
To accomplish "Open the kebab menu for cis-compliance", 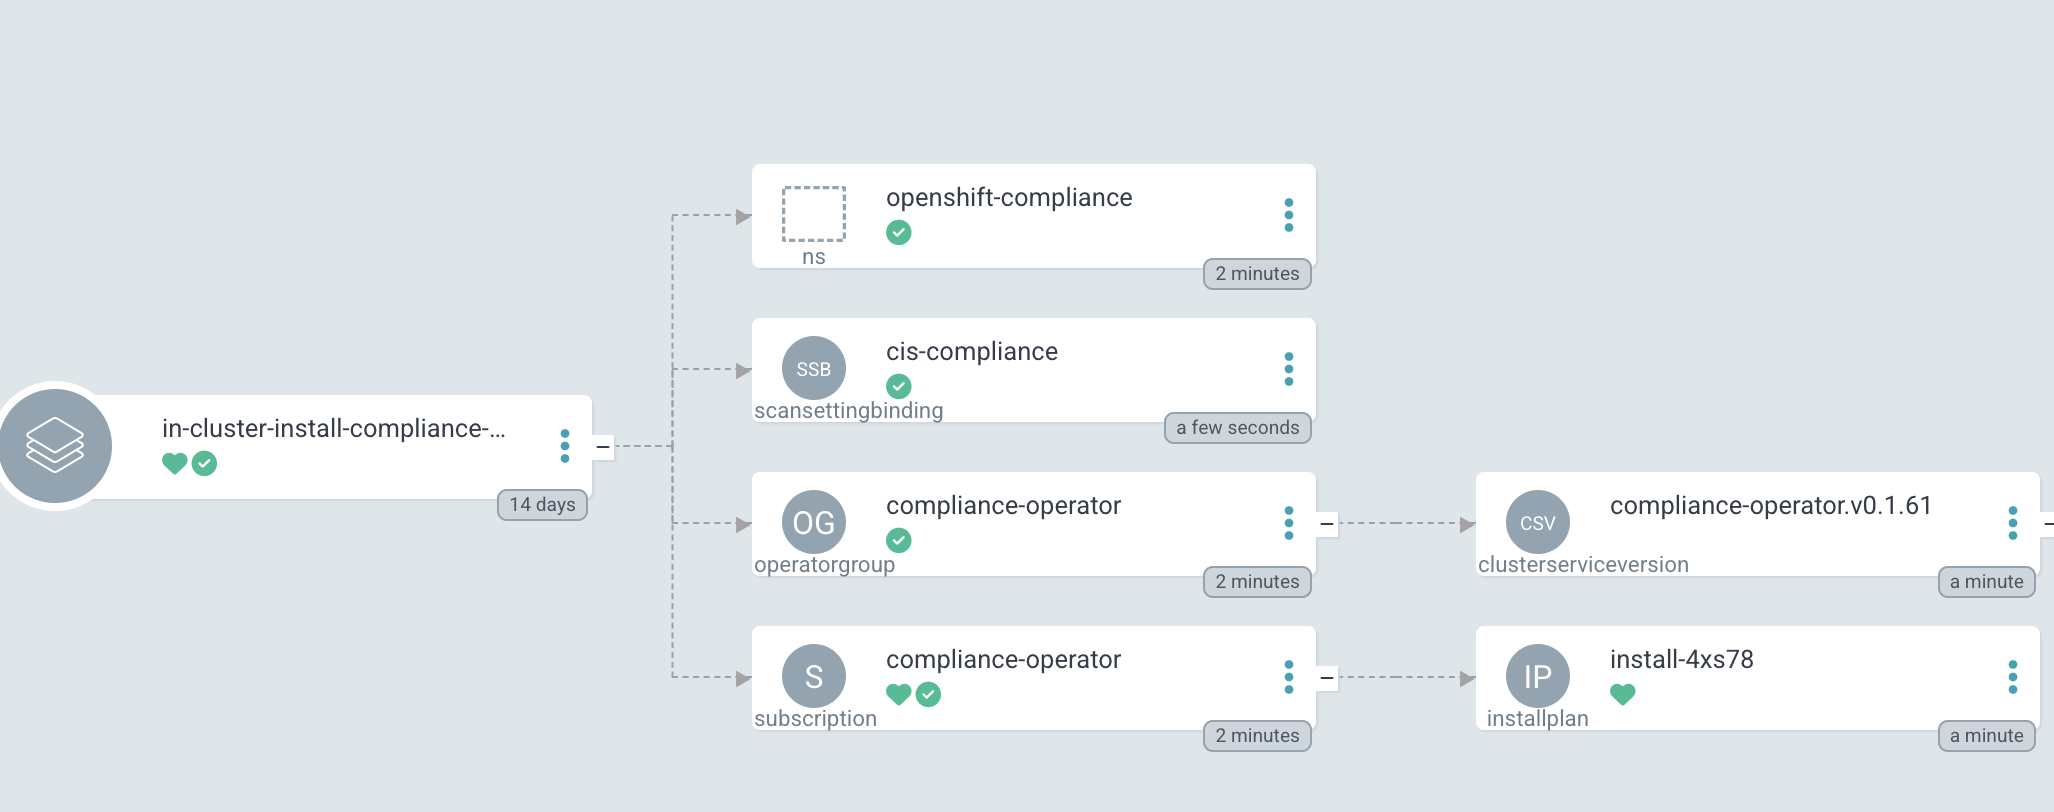I will [1289, 369].
